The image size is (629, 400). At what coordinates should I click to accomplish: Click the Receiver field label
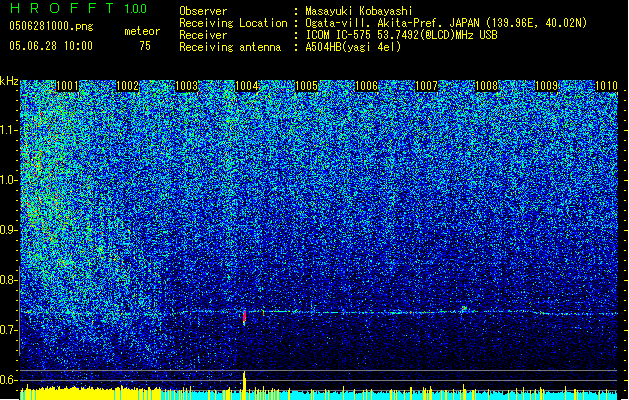203,35
